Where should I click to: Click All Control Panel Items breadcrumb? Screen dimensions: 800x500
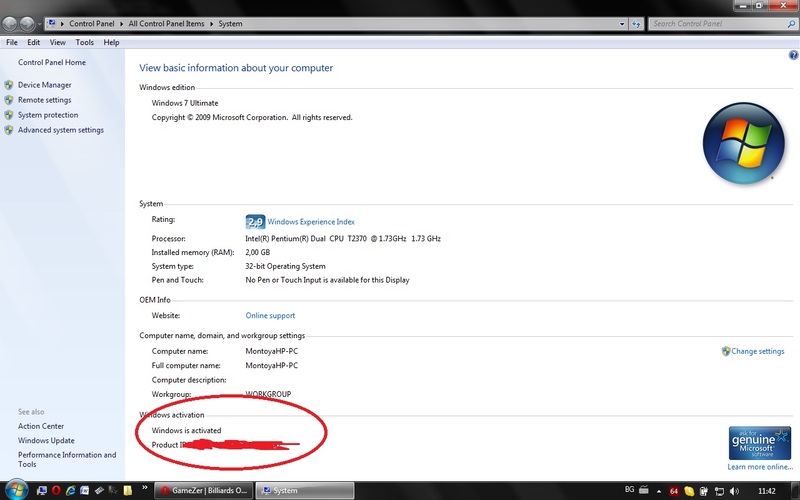click(x=166, y=23)
